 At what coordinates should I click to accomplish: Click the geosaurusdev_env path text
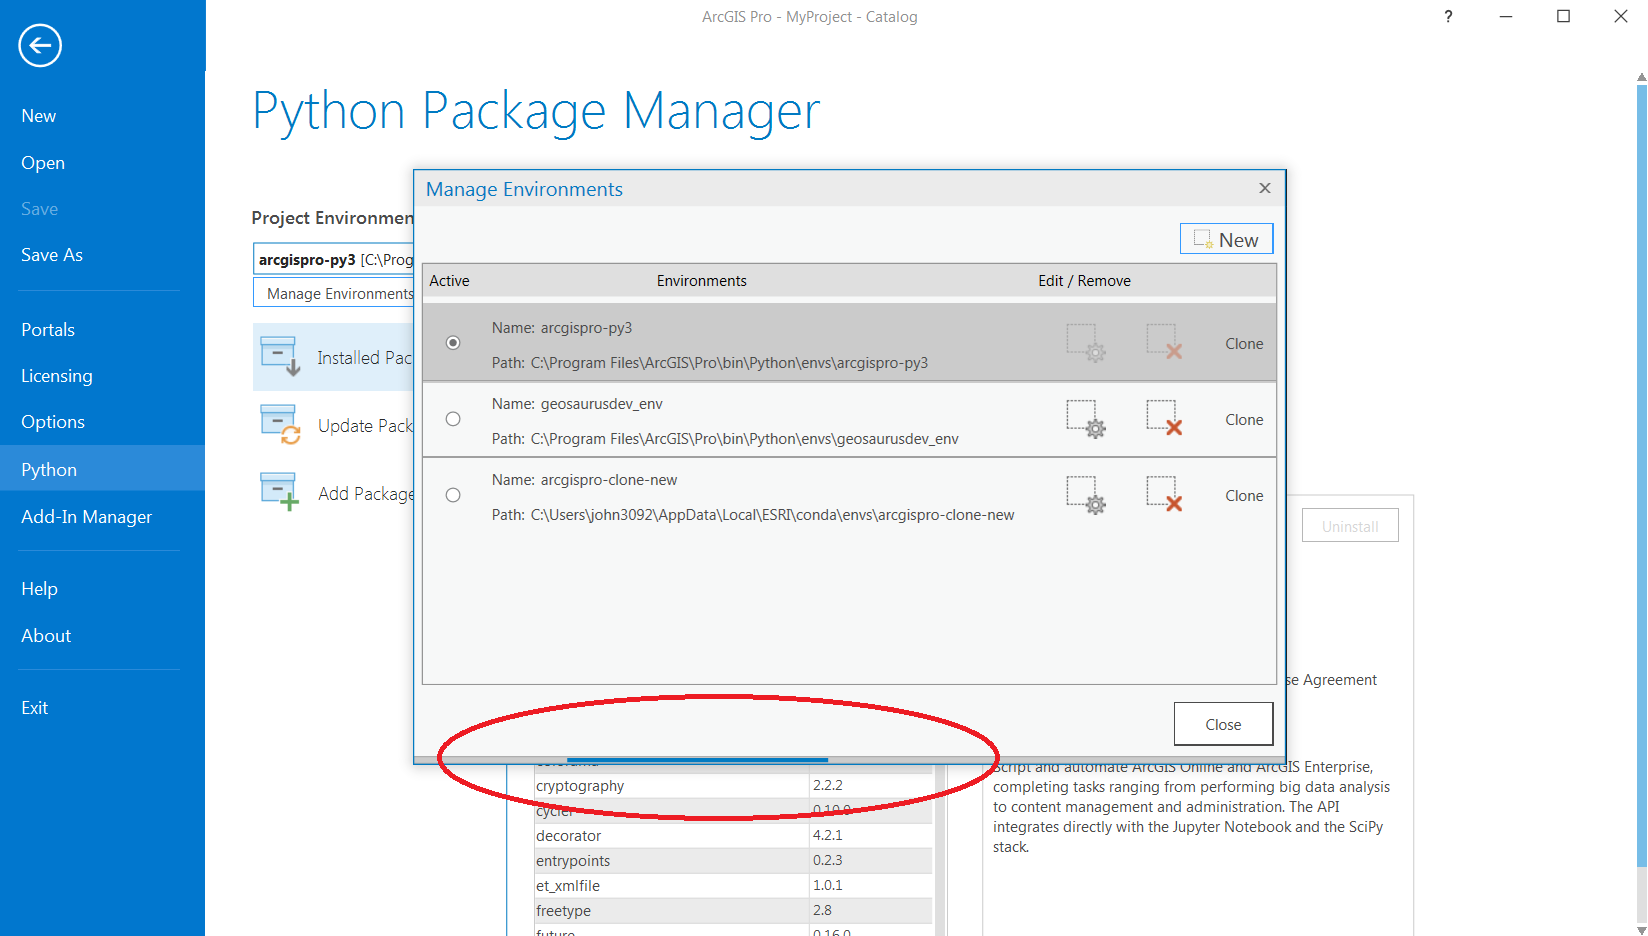(725, 439)
